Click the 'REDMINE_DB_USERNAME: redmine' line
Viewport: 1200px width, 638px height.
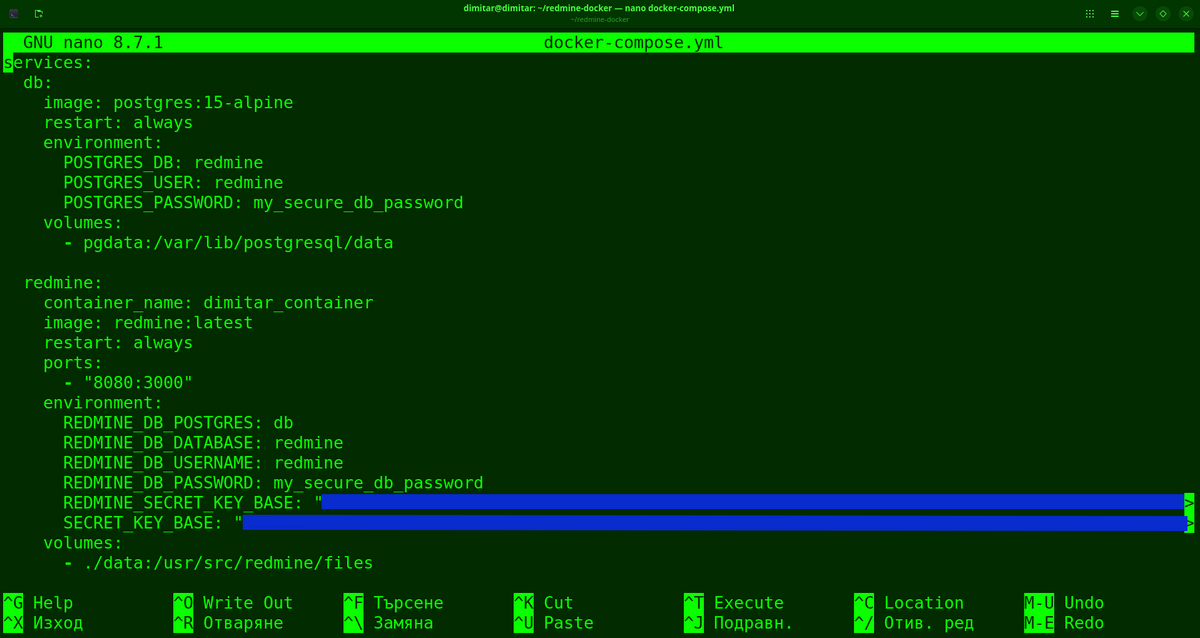click(x=203, y=463)
